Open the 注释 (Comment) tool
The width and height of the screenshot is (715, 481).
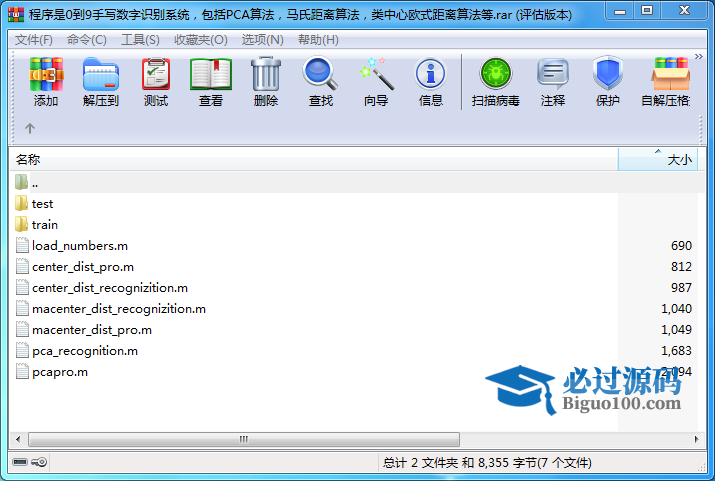tap(553, 82)
